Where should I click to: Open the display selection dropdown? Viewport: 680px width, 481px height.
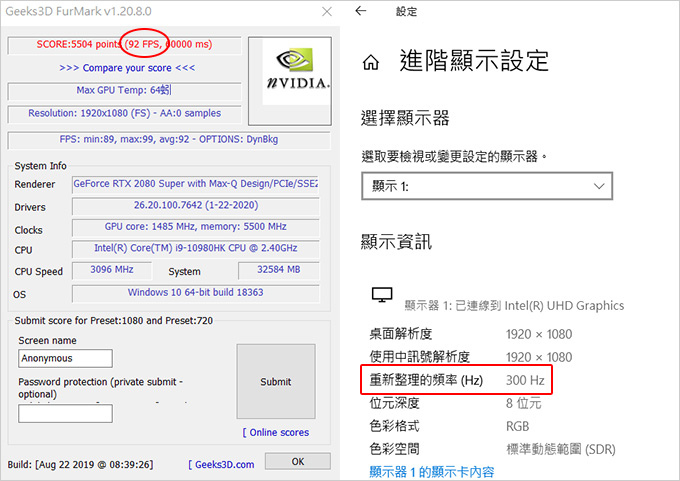487,186
